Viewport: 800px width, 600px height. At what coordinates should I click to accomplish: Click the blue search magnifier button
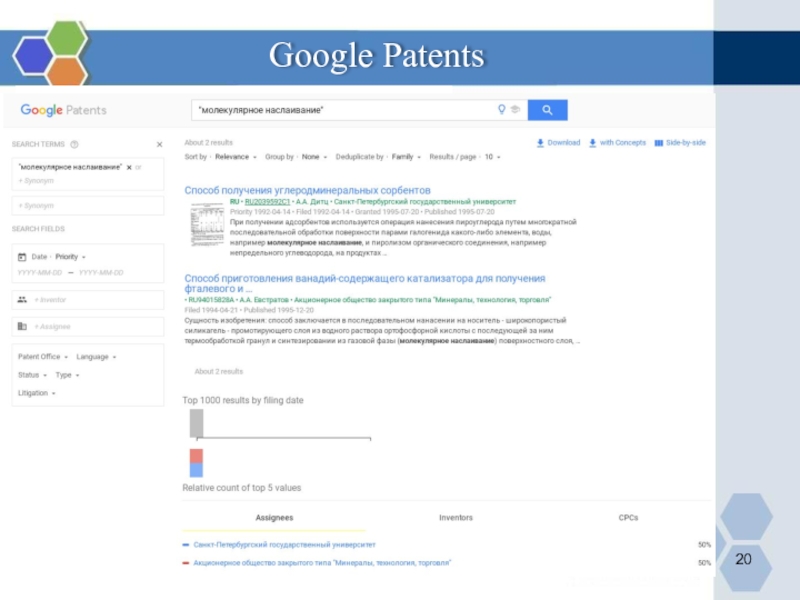click(547, 110)
